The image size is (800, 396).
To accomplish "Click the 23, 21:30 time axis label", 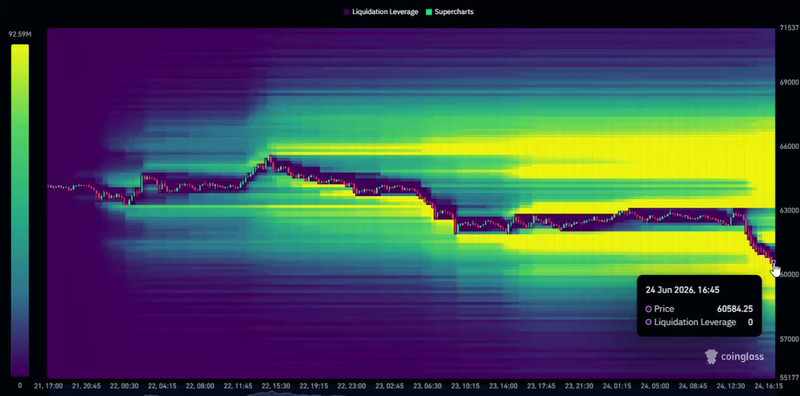I will tap(579, 386).
